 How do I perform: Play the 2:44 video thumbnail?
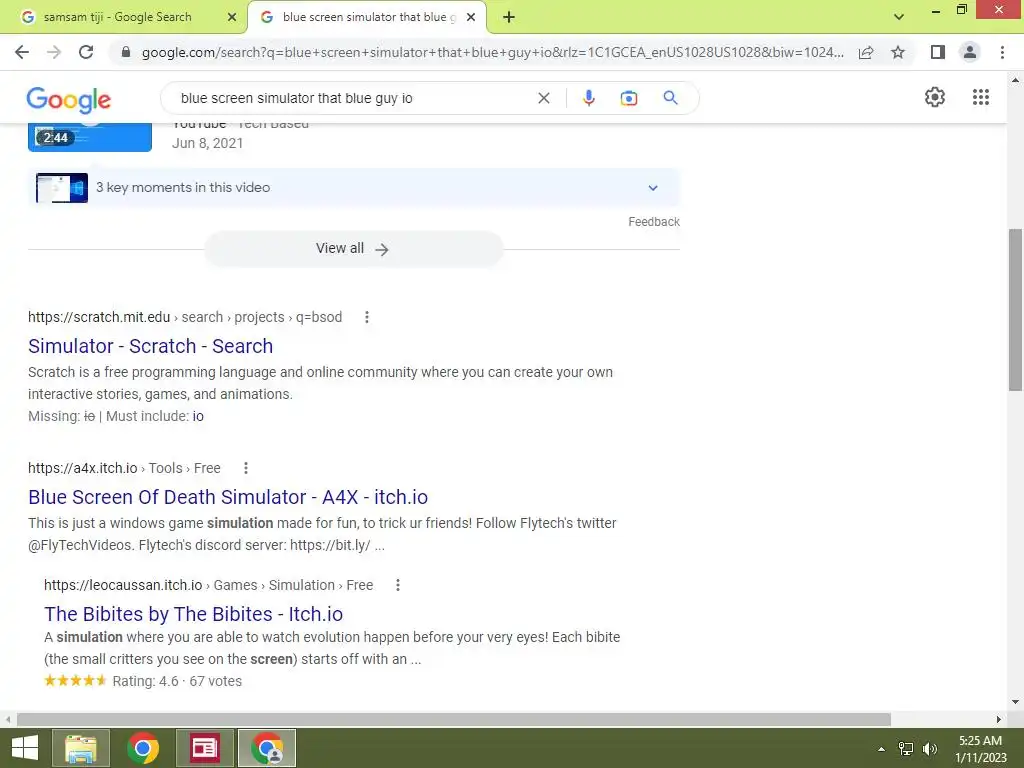coord(90,138)
